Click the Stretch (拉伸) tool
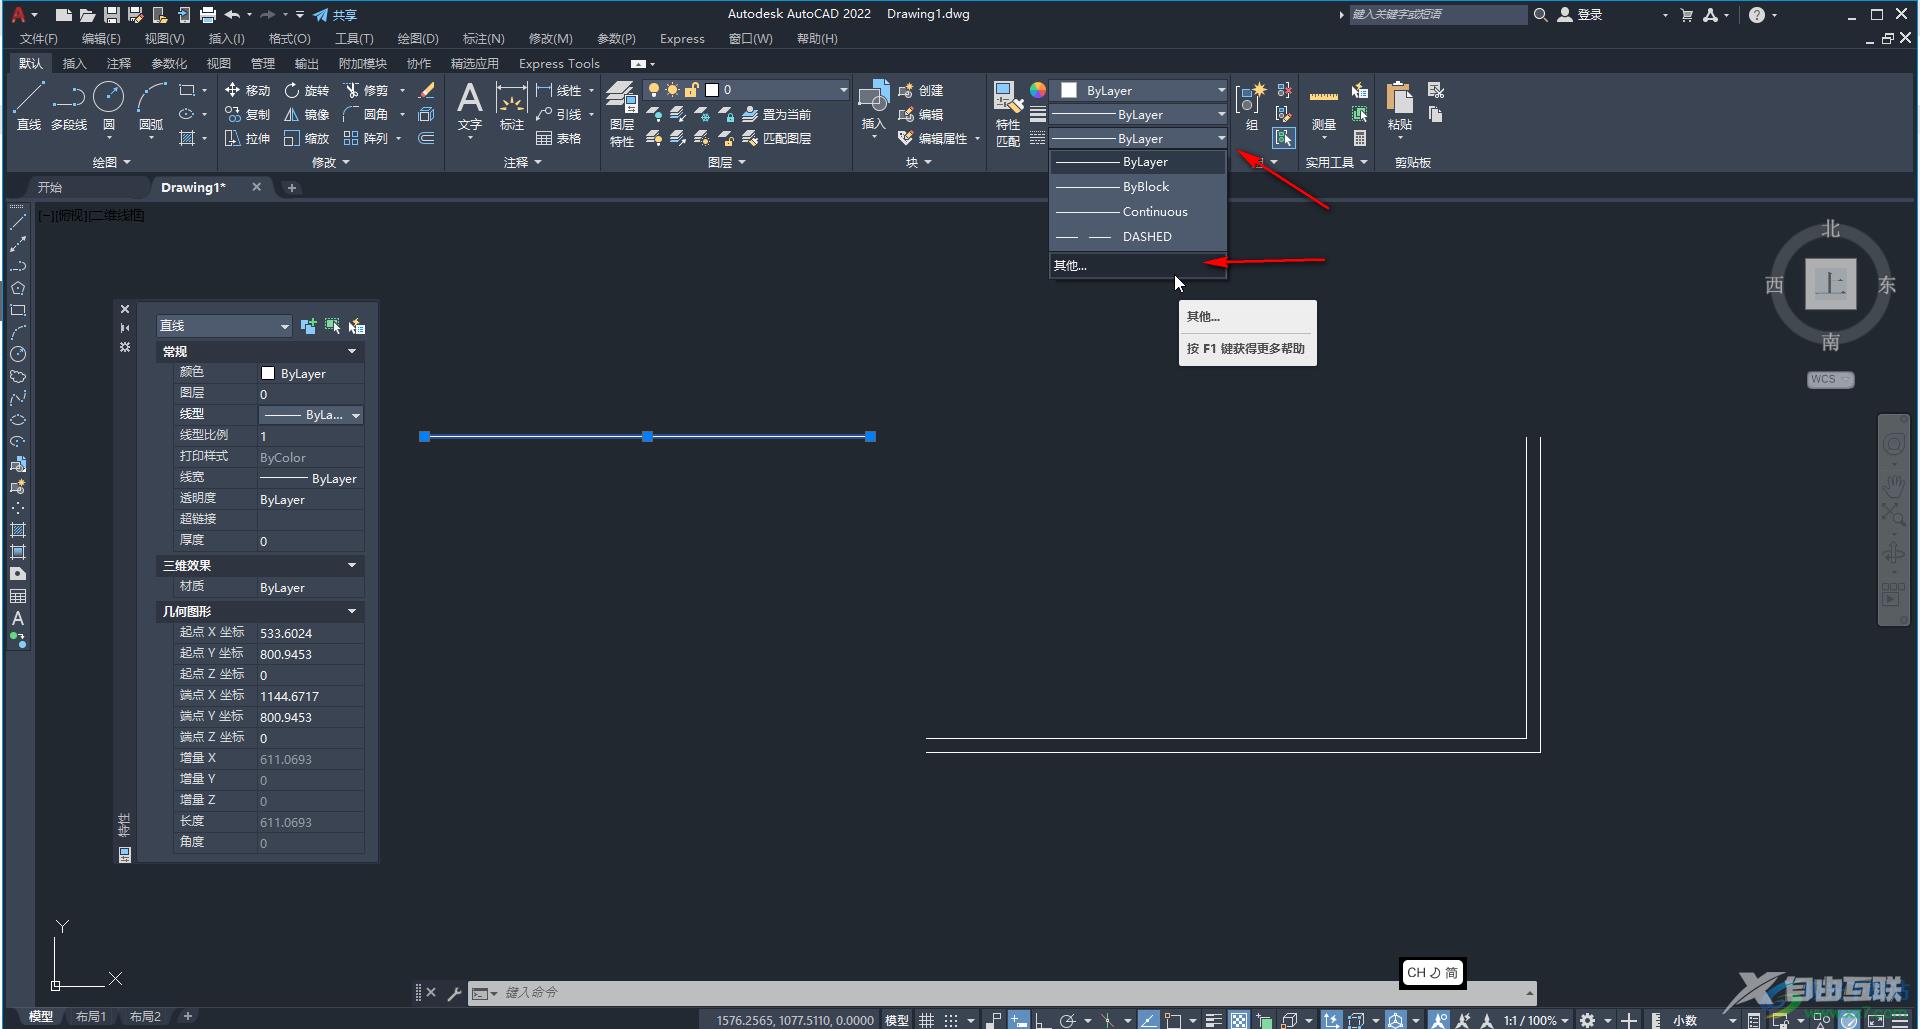This screenshot has height=1029, width=1920. tap(247, 138)
